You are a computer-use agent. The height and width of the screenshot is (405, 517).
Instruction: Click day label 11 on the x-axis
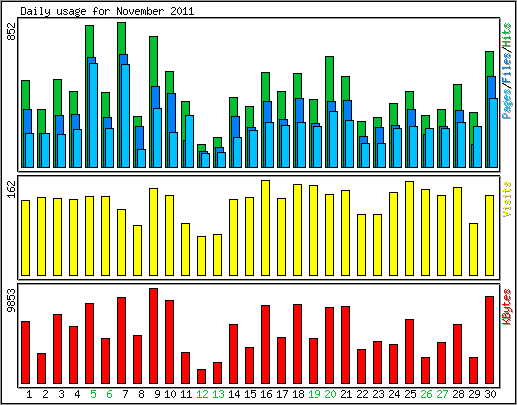[x=186, y=394]
